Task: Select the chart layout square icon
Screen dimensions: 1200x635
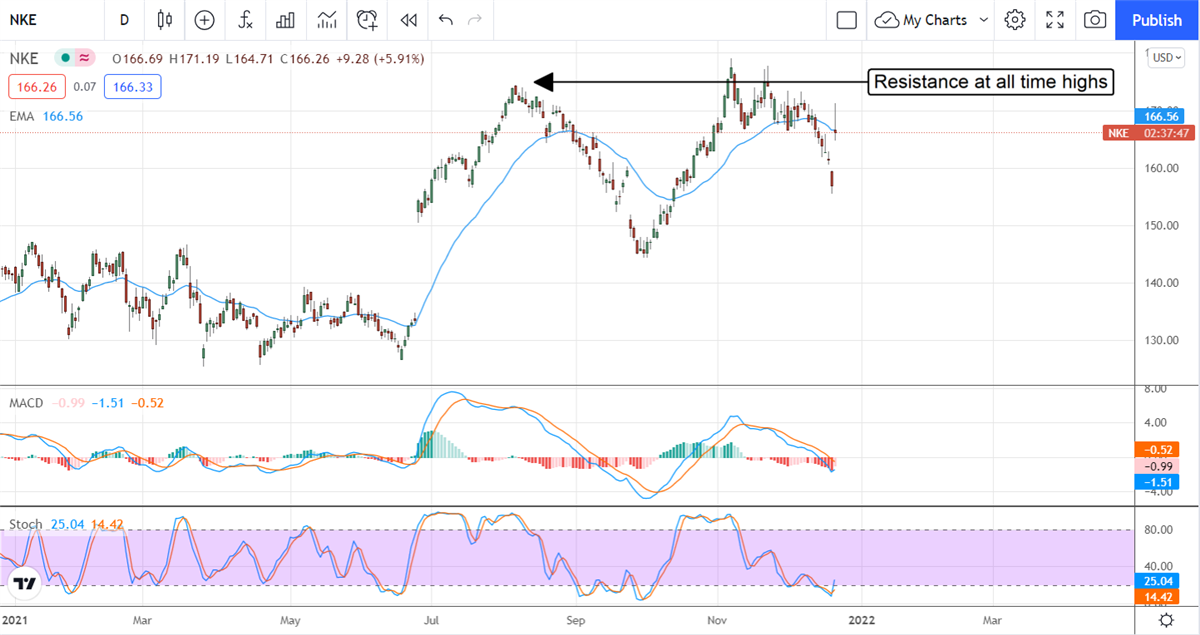Action: [846, 20]
